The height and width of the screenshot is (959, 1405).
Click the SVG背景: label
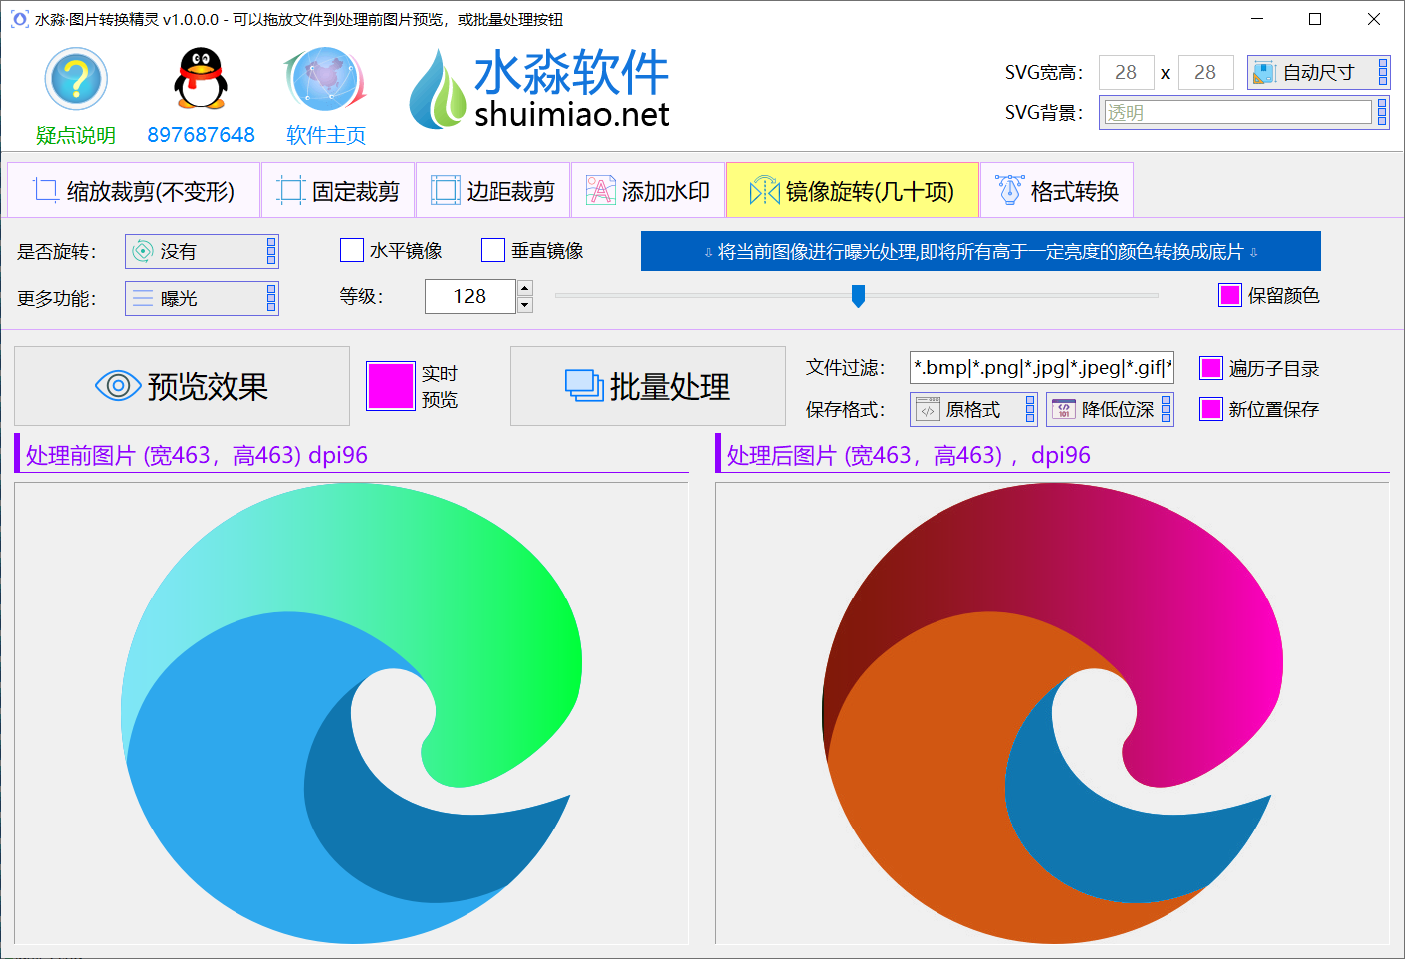[x=1044, y=113]
